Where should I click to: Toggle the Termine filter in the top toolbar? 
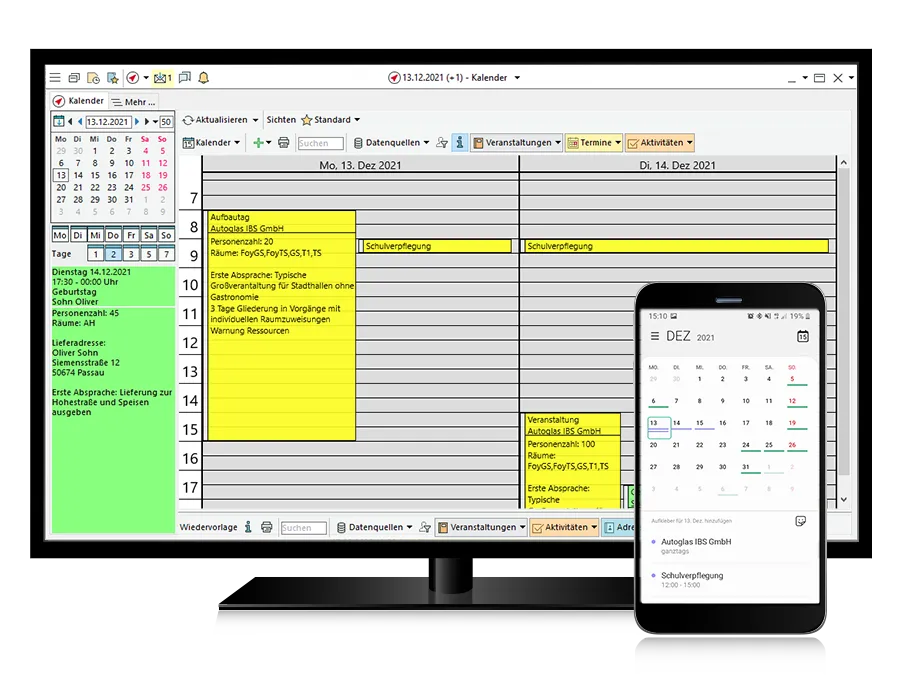[x=594, y=143]
